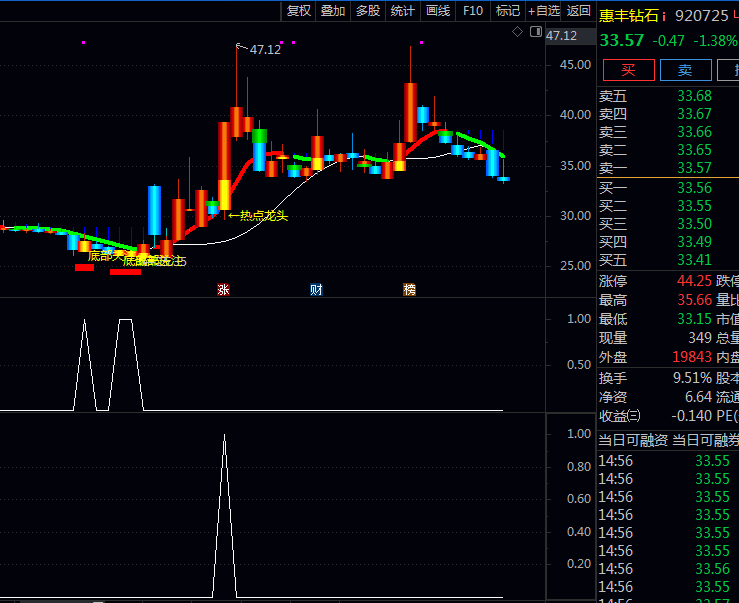
Task: Click the red 涨 event marker
Action: click(223, 289)
